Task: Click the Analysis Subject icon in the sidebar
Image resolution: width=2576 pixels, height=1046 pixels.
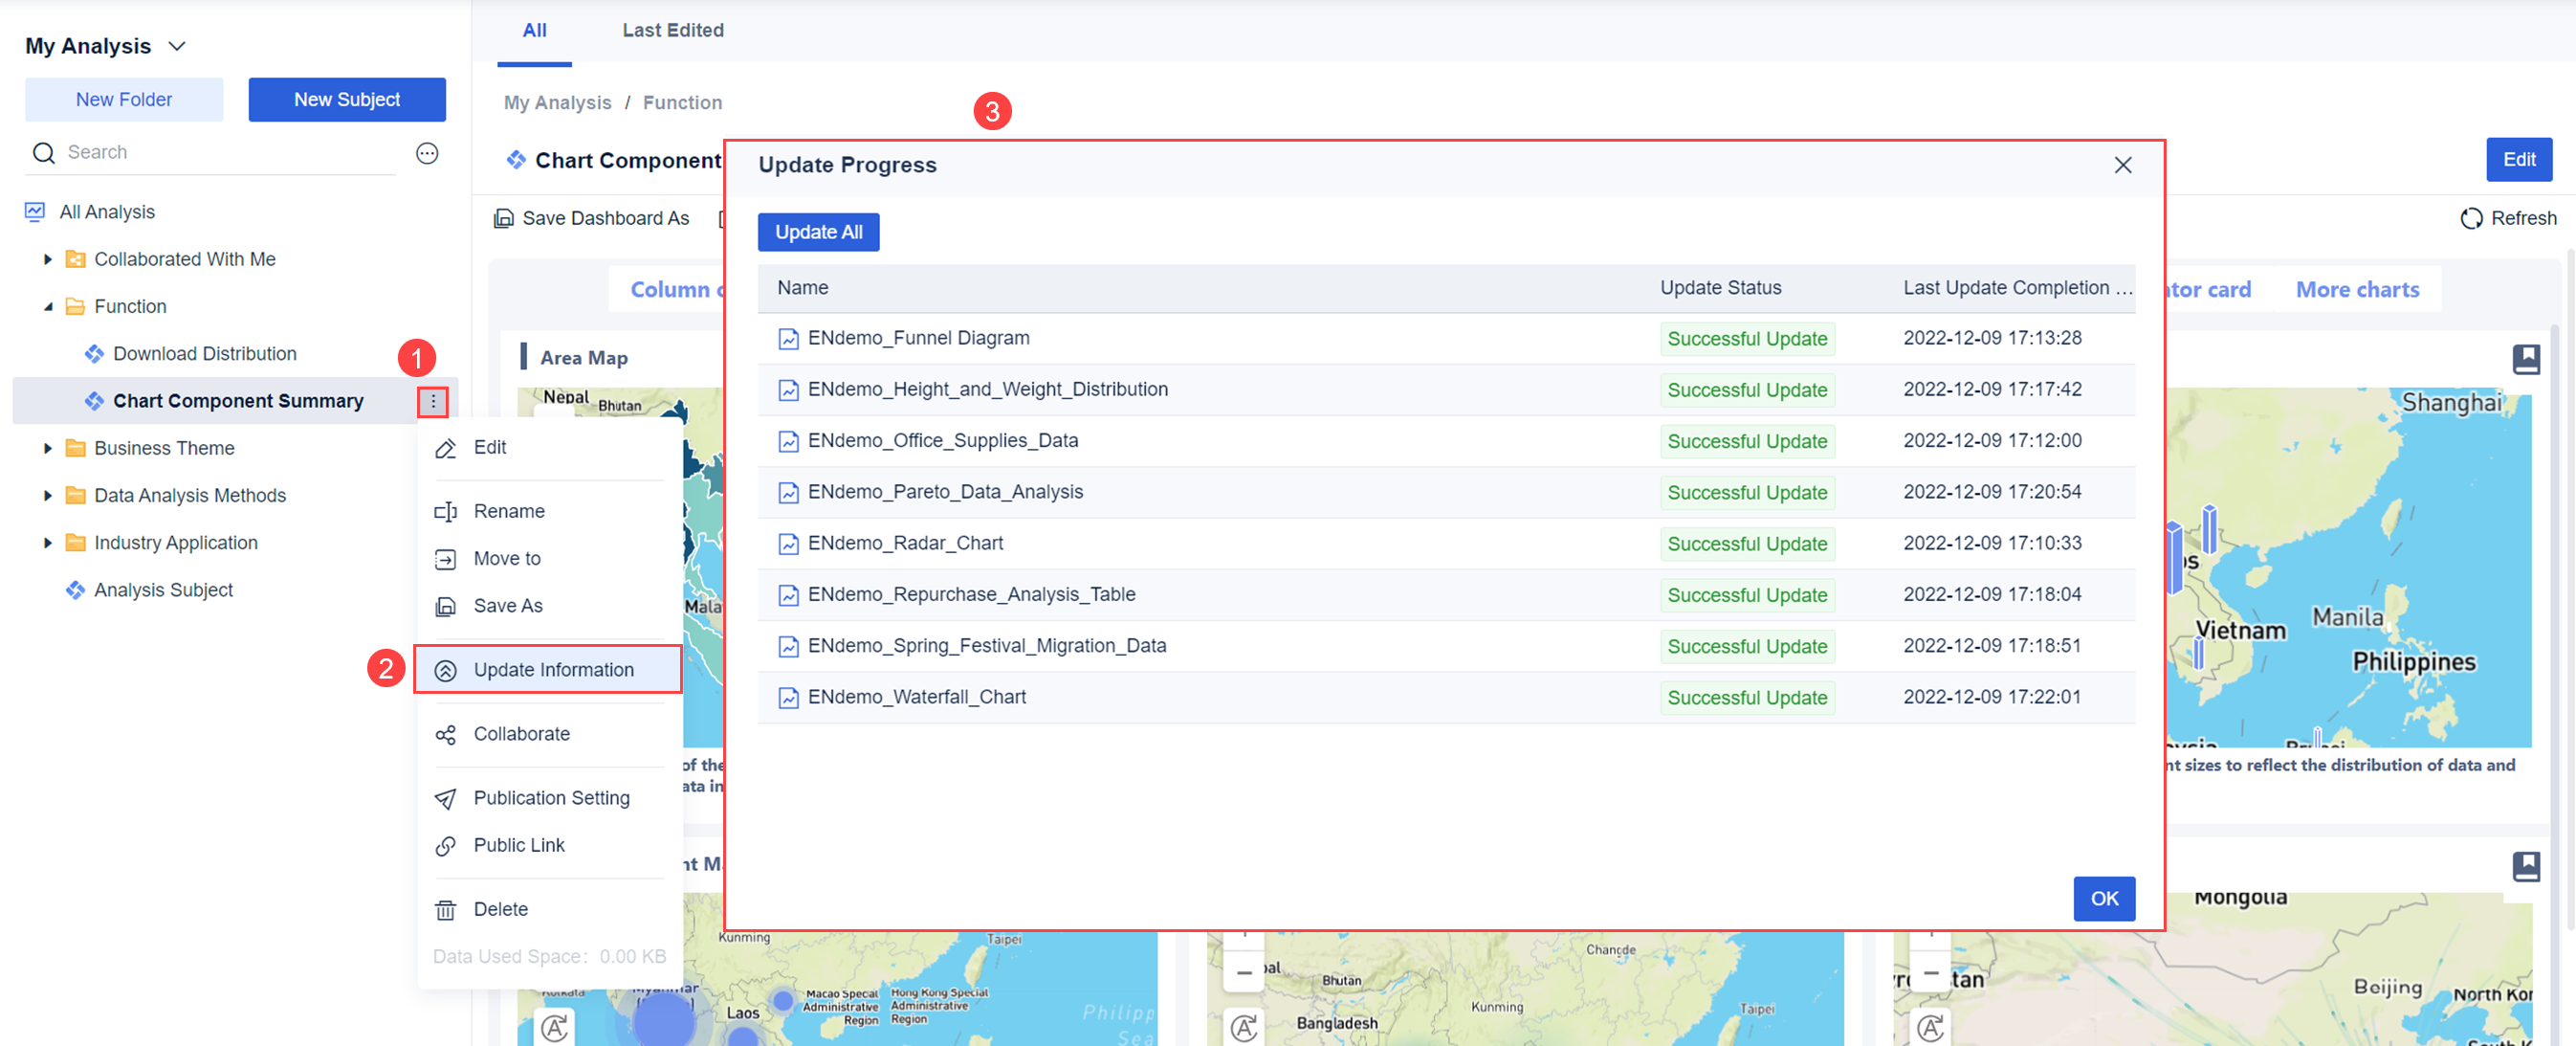Action: [76, 589]
